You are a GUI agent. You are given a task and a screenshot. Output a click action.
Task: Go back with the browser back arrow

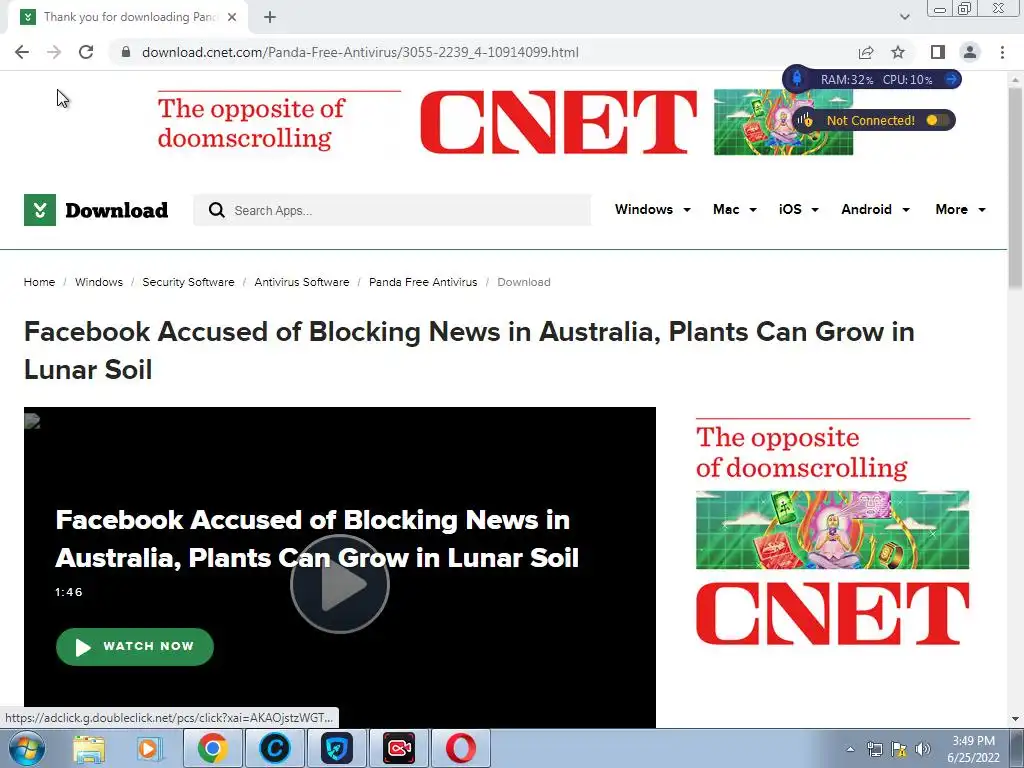[22, 52]
